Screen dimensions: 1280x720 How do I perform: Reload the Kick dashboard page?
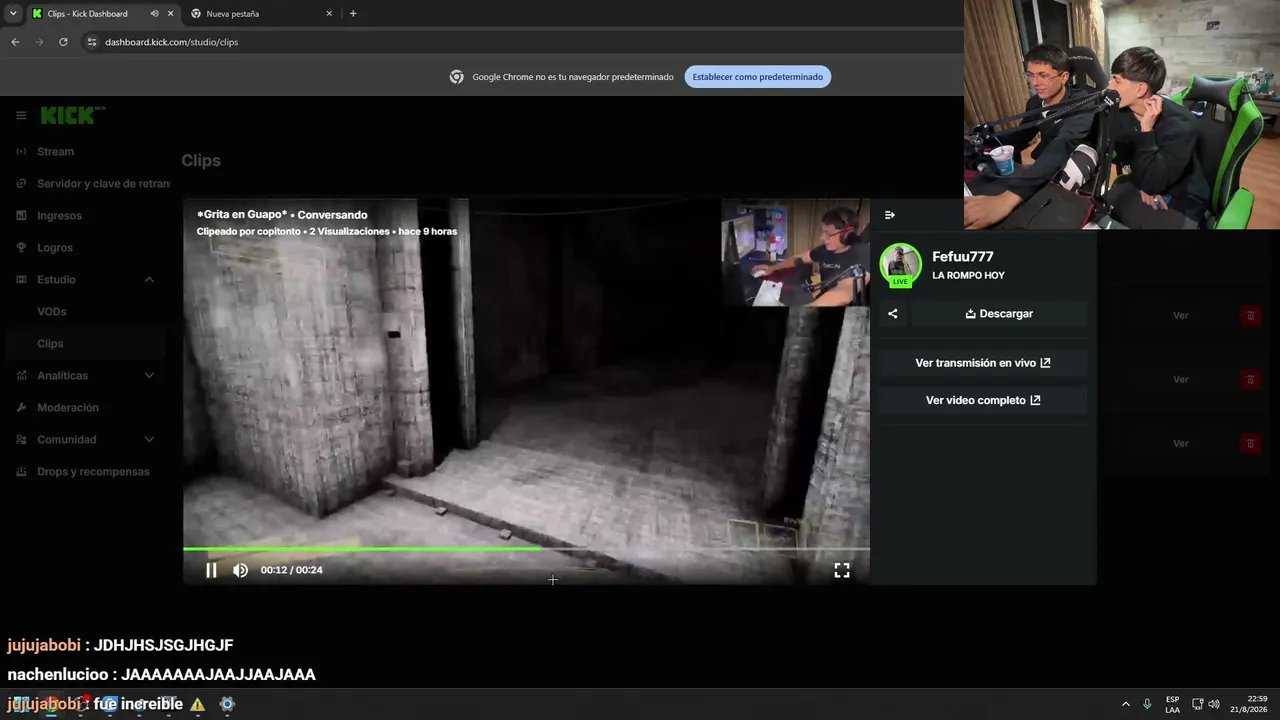[63, 42]
